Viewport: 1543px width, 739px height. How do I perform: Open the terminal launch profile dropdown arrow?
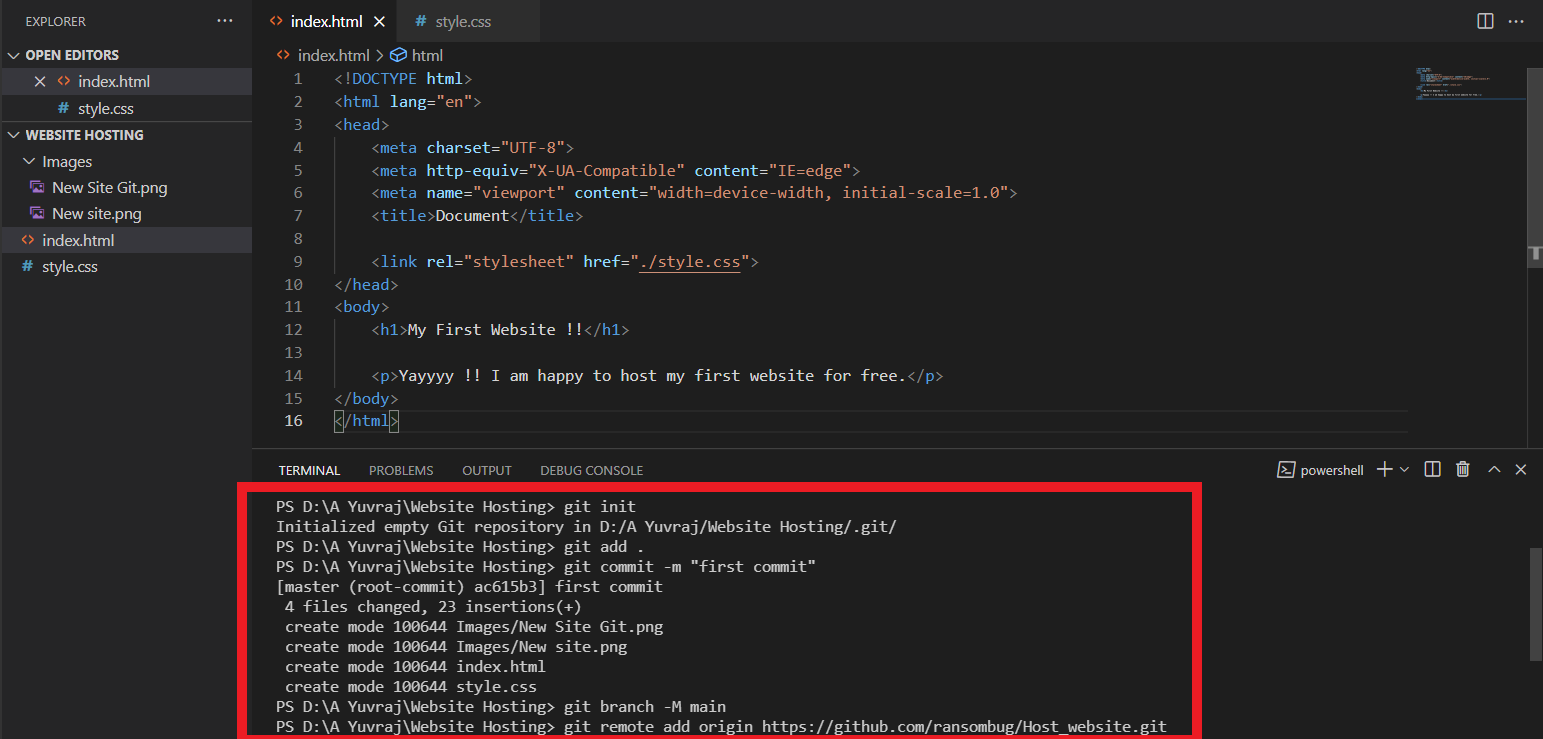tap(1403, 469)
